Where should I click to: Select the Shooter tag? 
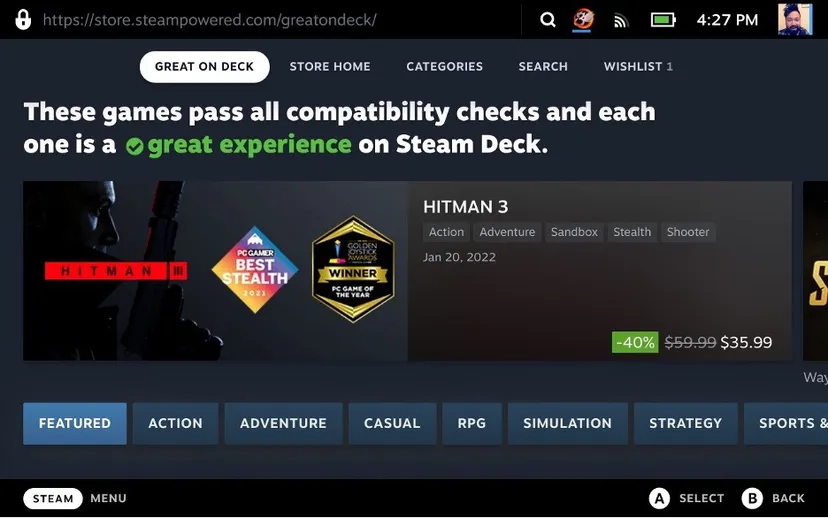[688, 232]
